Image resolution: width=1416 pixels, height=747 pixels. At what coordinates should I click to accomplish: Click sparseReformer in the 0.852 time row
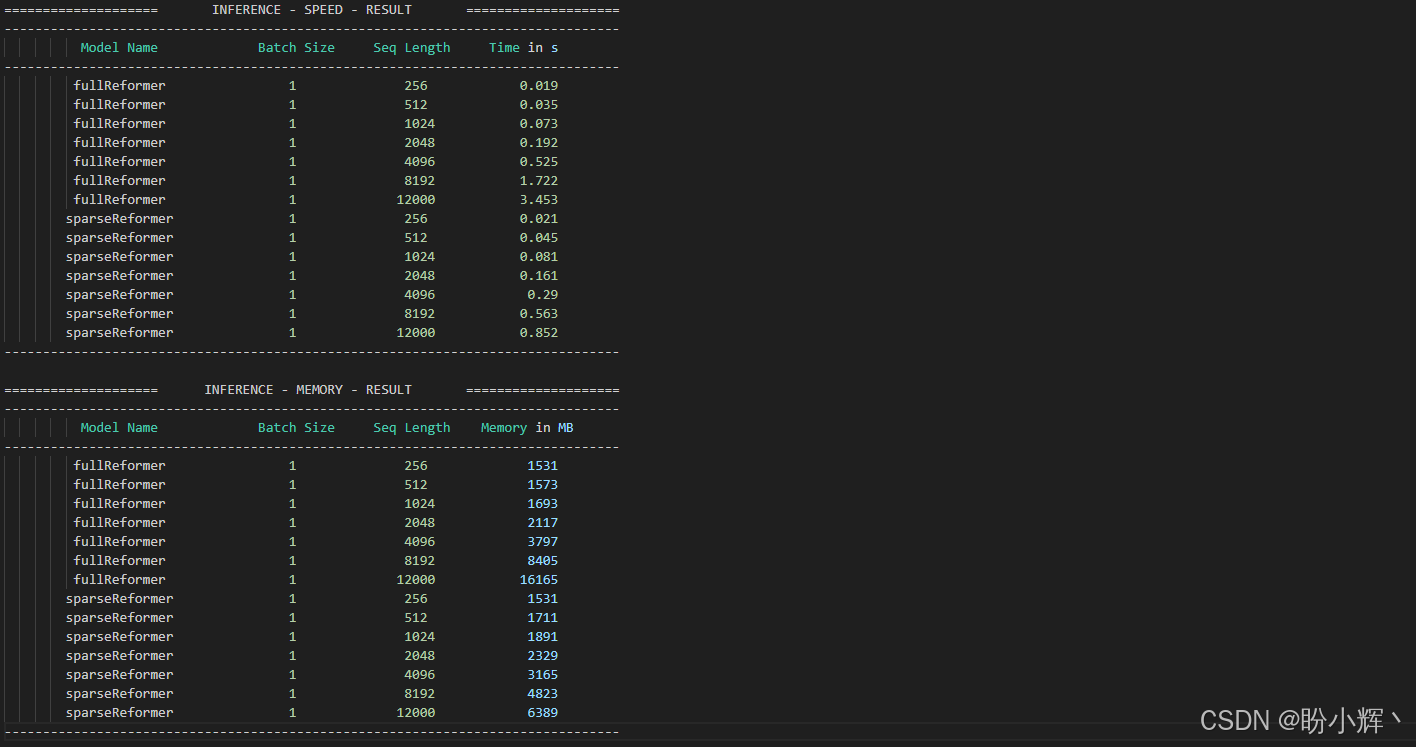click(120, 333)
